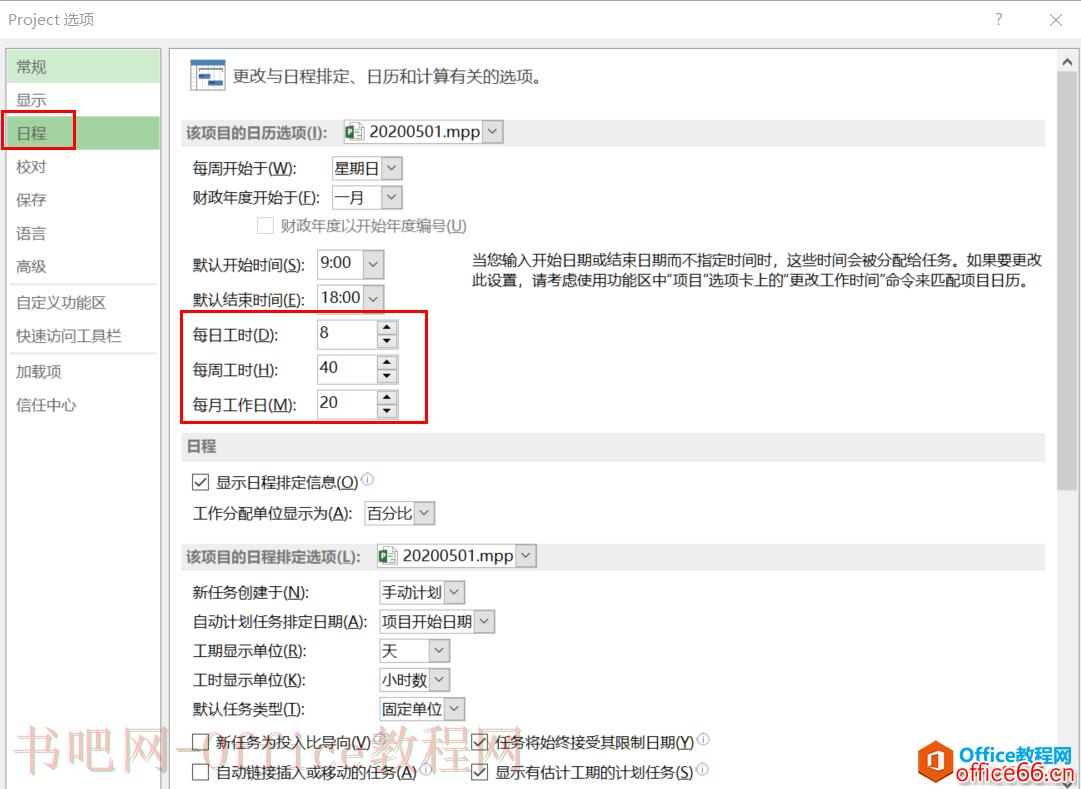Enable 新任务为投入比导向 checkbox
The image size is (1081, 789).
pyautogui.click(x=200, y=742)
